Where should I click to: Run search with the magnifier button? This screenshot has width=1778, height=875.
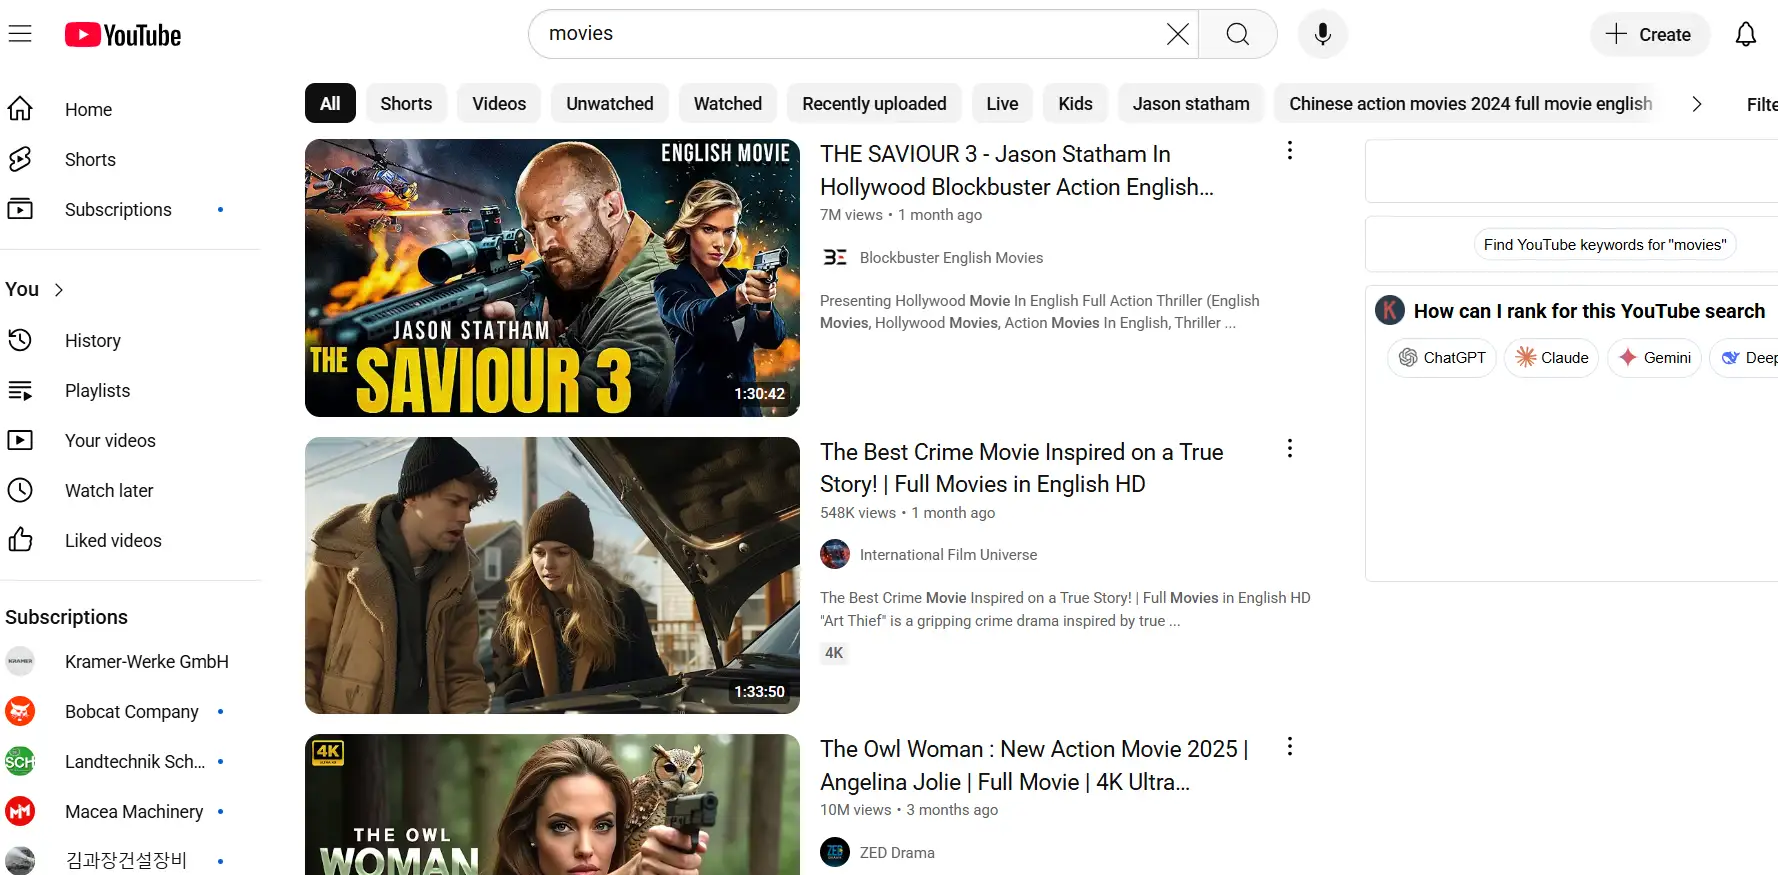click(1238, 34)
